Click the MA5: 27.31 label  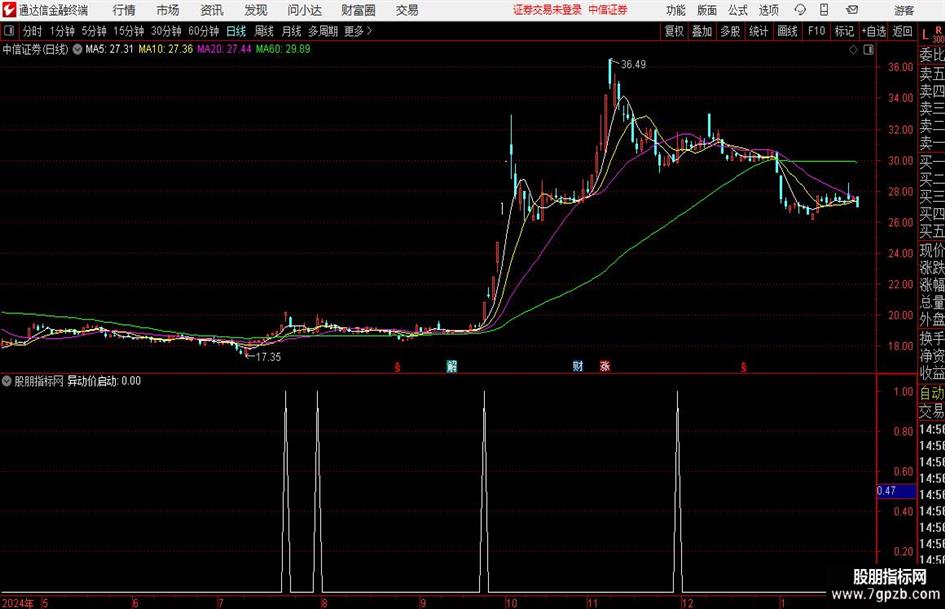[x=109, y=49]
